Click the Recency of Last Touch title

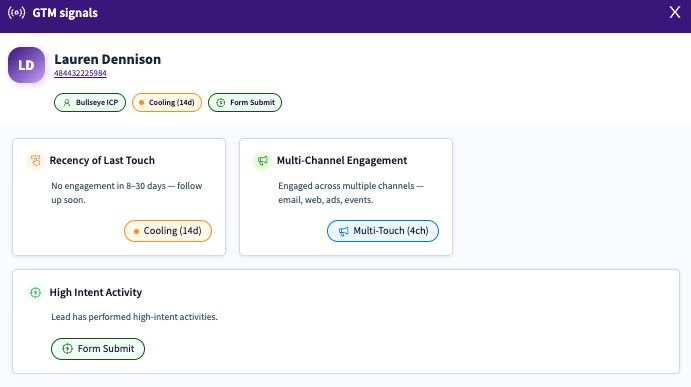point(102,160)
